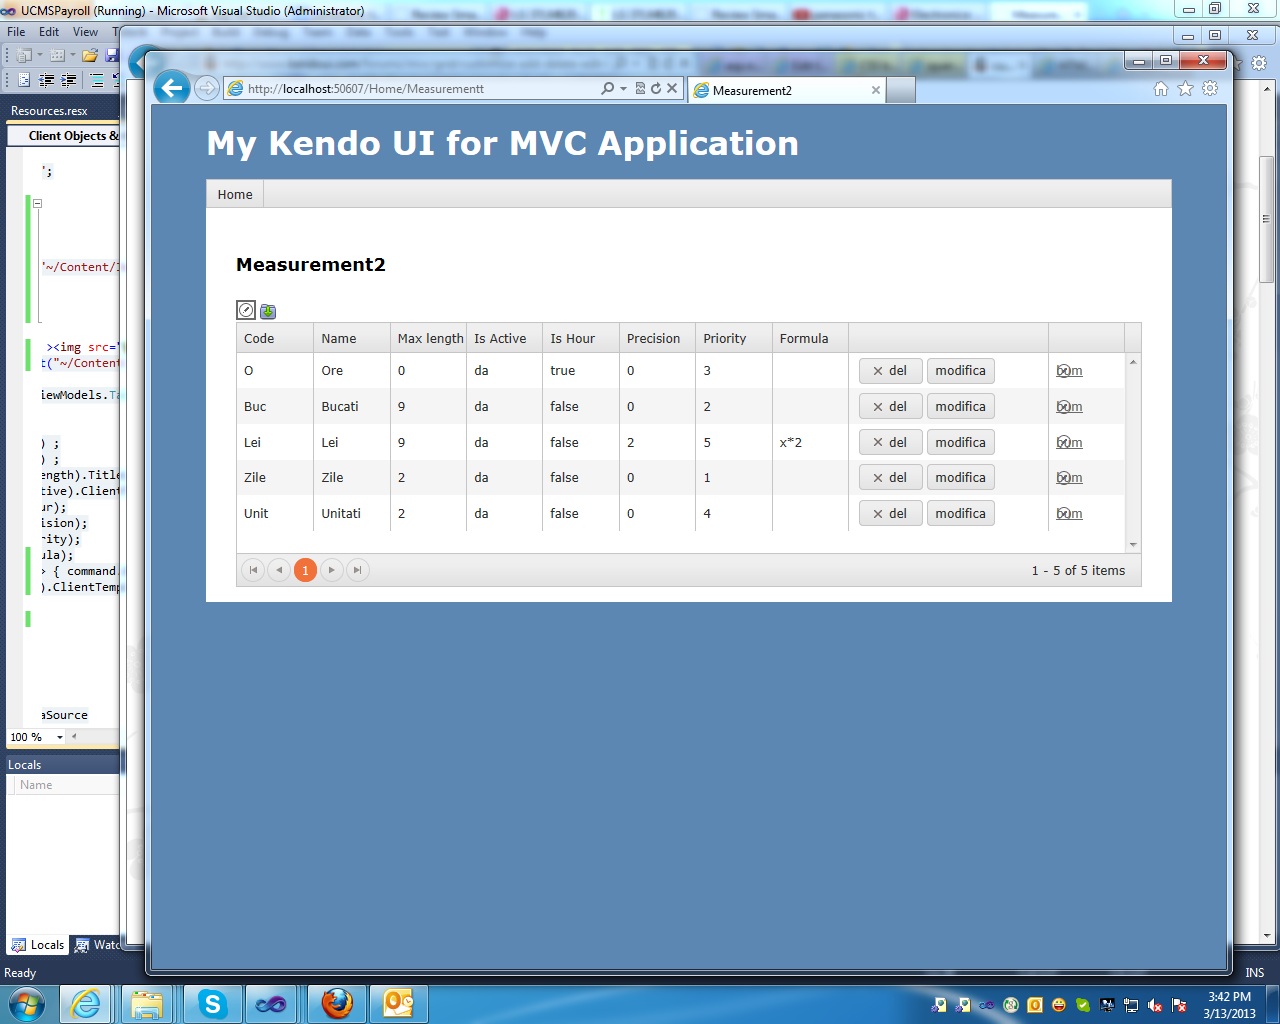This screenshot has height=1024, width=1280.
Task: Delete the Ore row with del button
Action: coord(890,371)
